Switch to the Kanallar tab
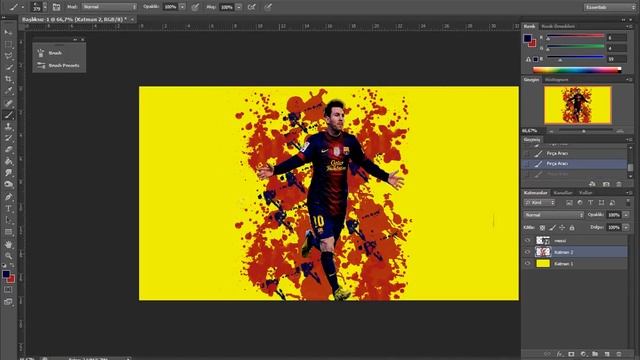640x360 pixels. pos(563,193)
